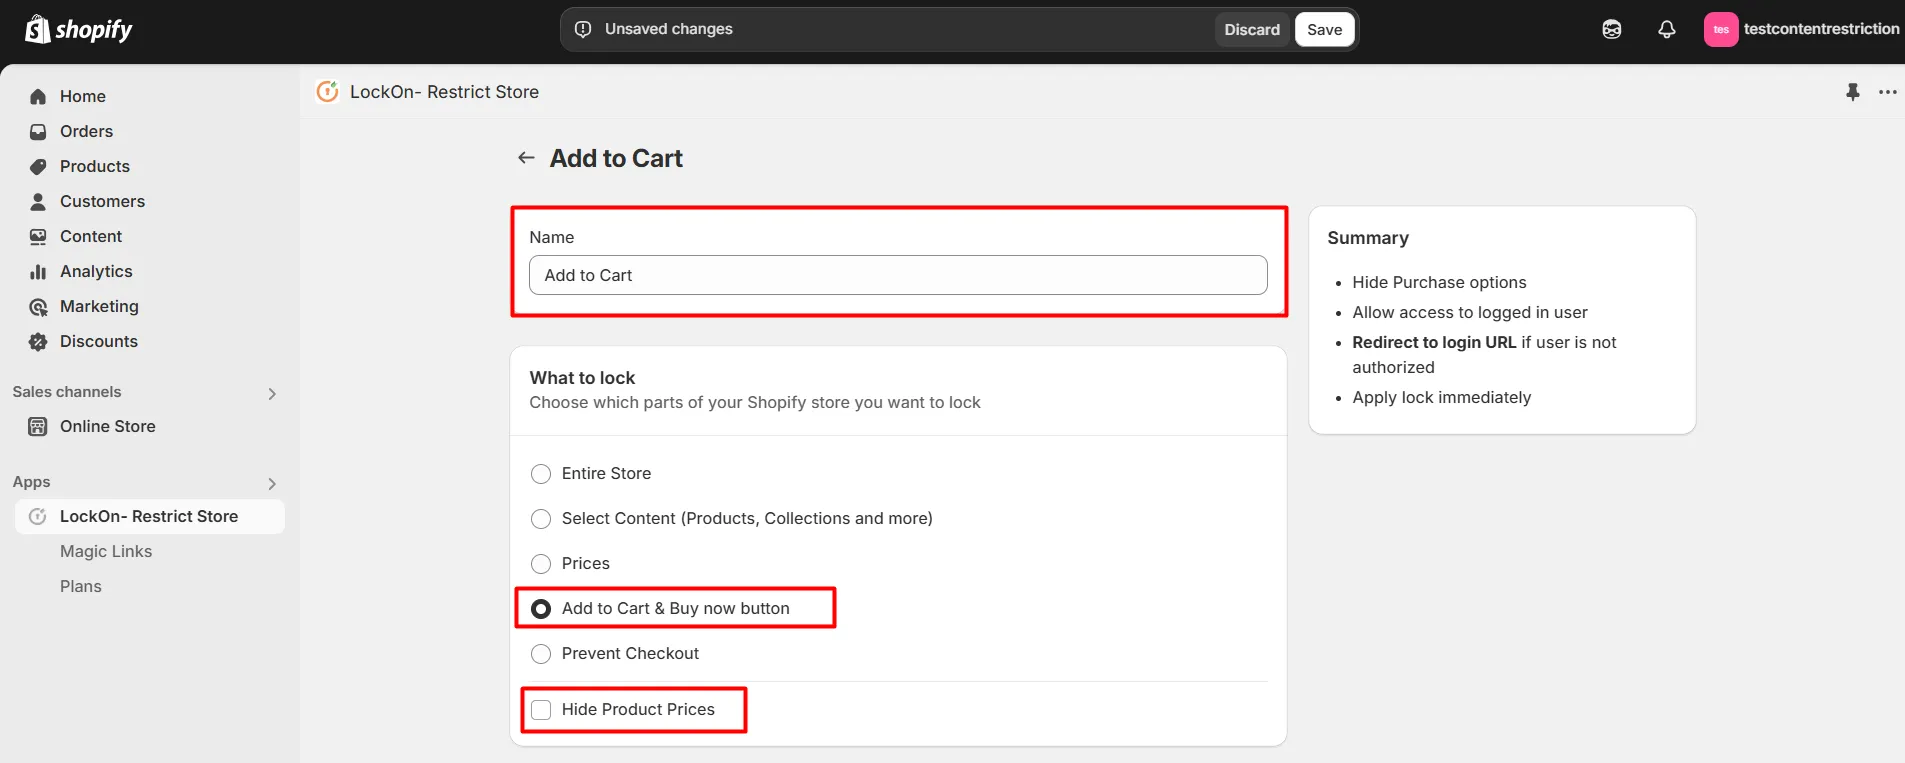Go back with the left arrow
The width and height of the screenshot is (1905, 763).
tap(526, 158)
